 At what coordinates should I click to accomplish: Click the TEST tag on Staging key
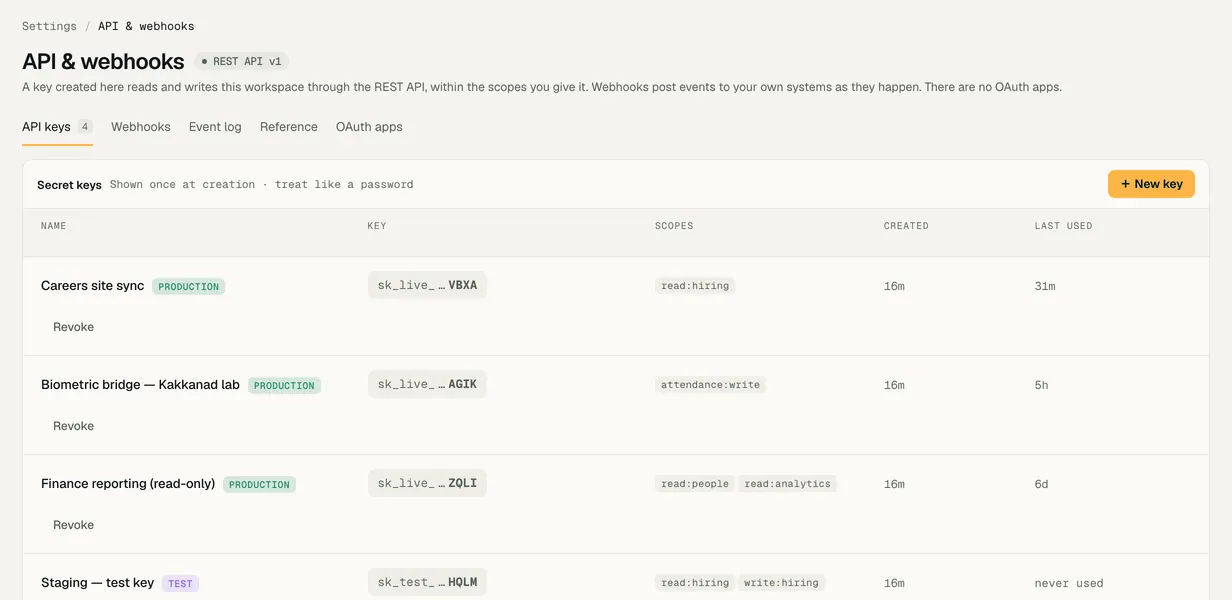click(x=180, y=584)
